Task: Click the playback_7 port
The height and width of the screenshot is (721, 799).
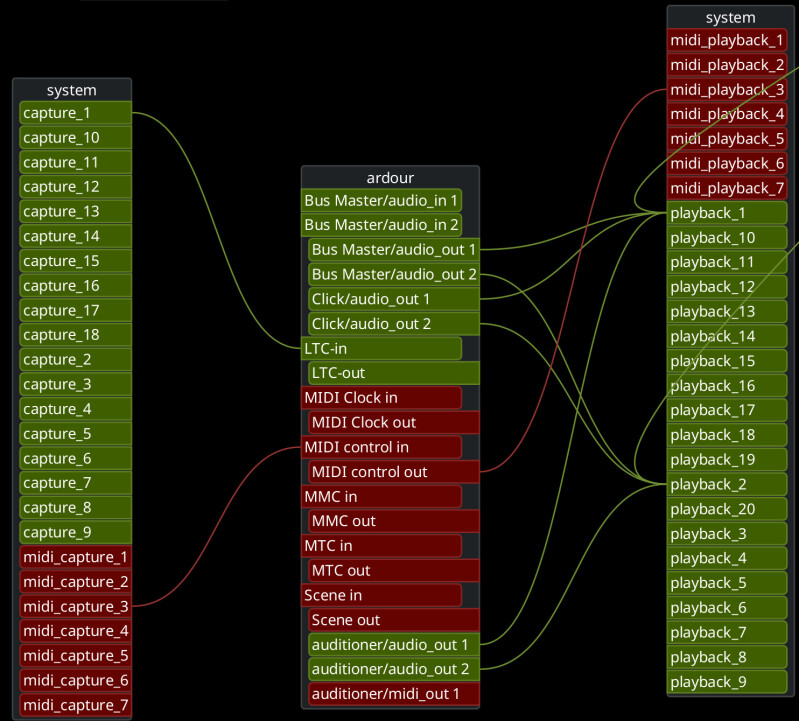Action: [x=727, y=632]
